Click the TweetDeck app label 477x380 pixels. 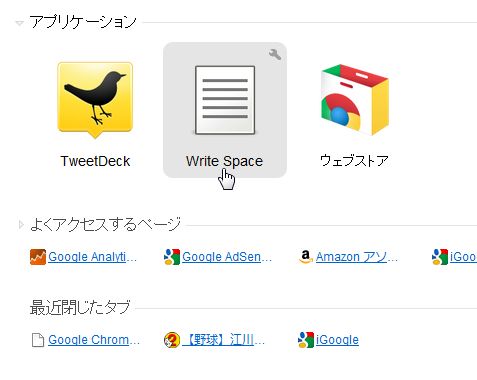pyautogui.click(x=95, y=161)
